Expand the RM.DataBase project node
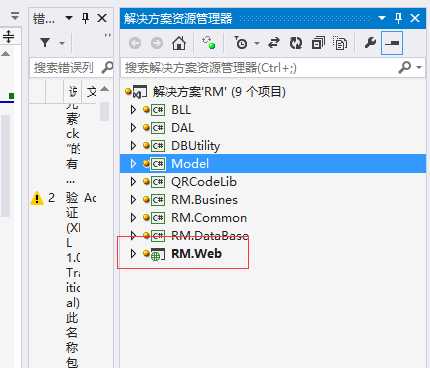Screen dimensions: 430x368 point(133,236)
